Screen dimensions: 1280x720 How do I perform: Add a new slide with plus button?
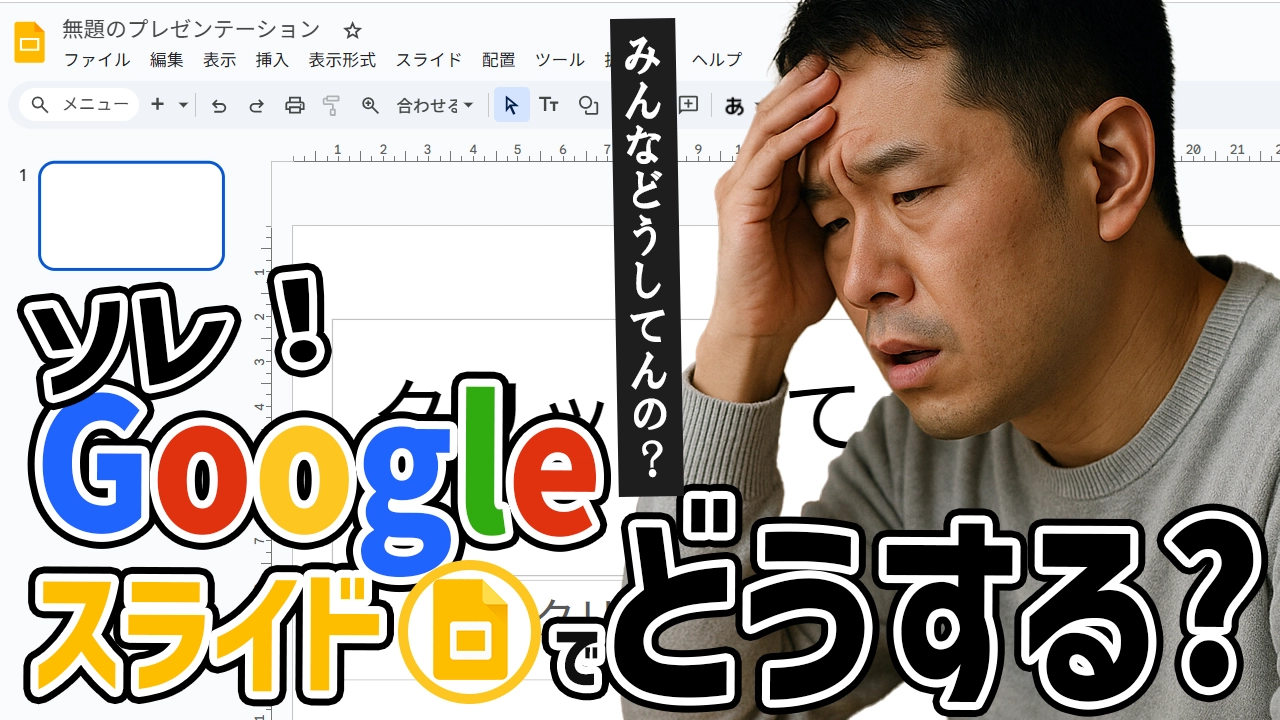coord(157,105)
